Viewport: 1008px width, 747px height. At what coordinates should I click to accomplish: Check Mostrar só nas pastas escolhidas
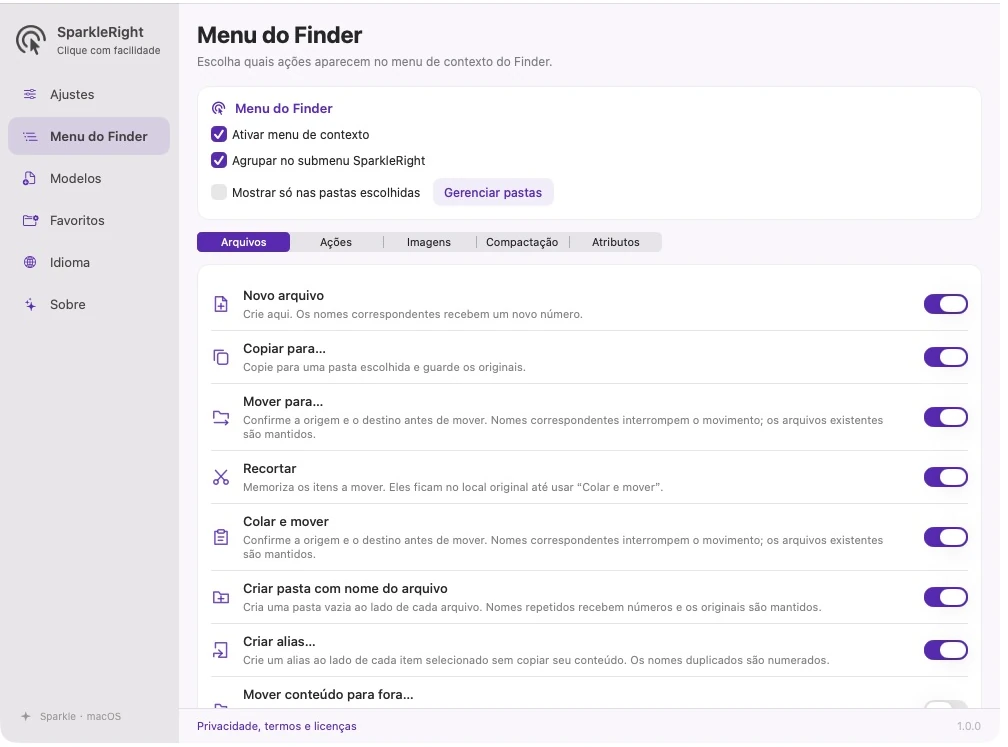click(219, 192)
